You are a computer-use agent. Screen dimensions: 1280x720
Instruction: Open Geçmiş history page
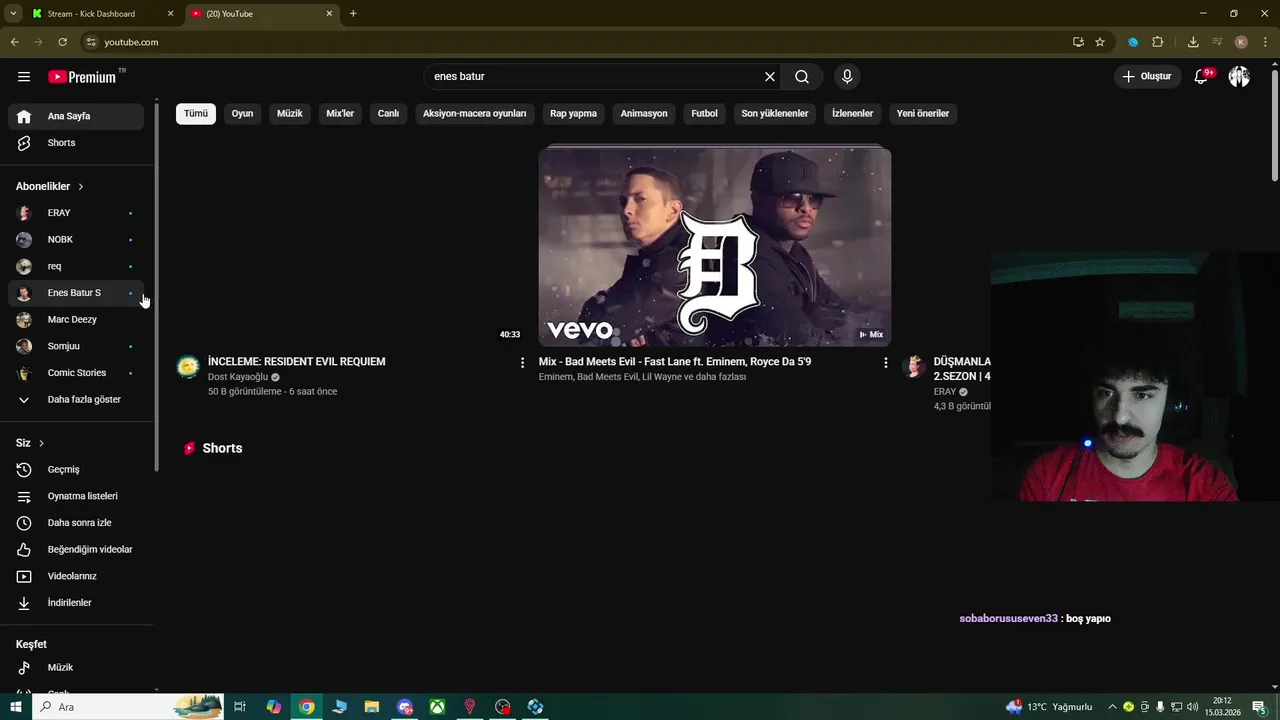coord(76,470)
